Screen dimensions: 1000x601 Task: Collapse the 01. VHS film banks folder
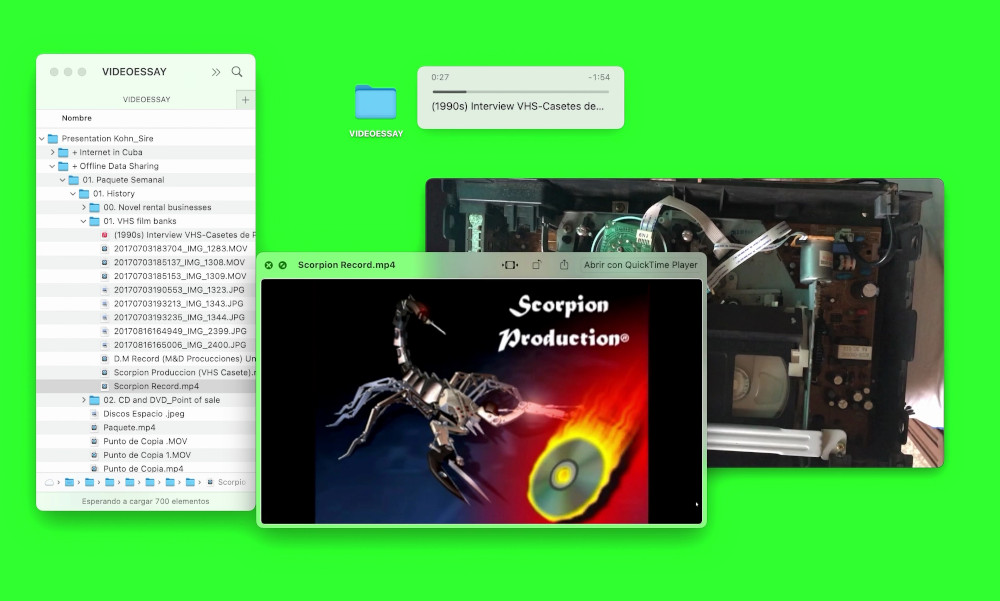[x=84, y=221]
